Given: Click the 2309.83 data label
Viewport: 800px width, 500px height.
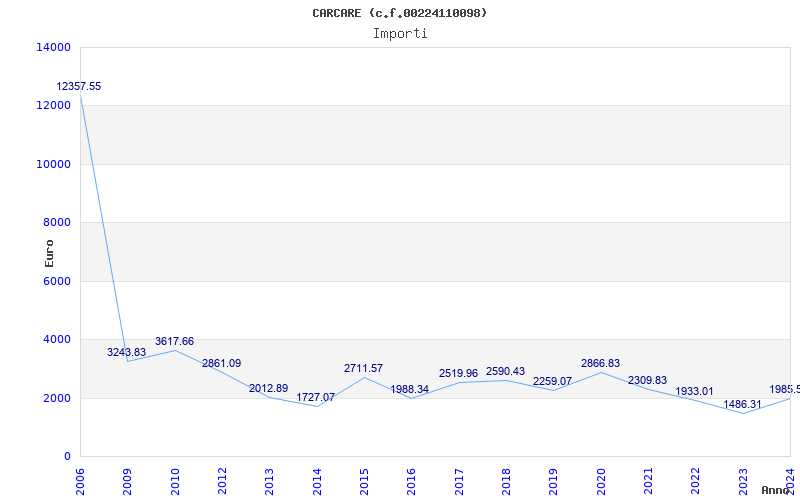Looking at the screenshot, I should 647,380.
